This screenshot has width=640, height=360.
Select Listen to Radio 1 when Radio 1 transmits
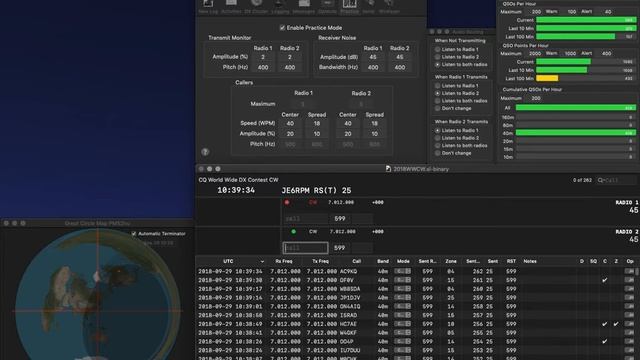point(438,86)
